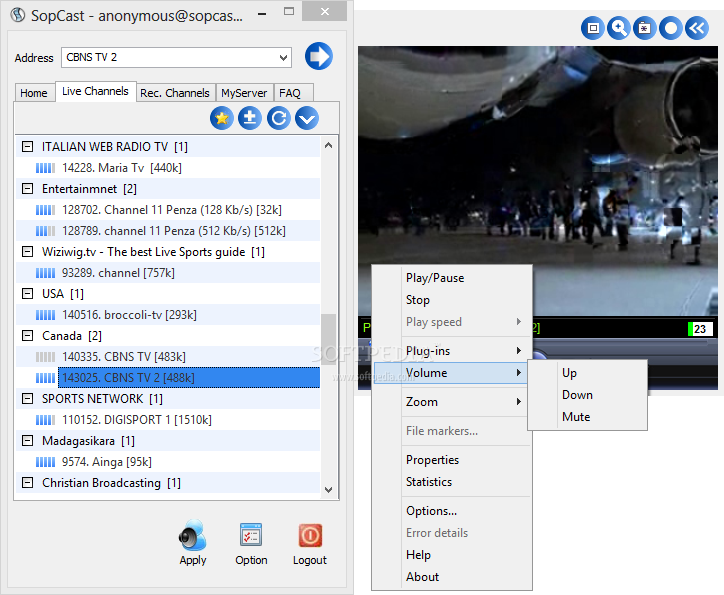Click scroll down arrow of channel list
This screenshot has height=595, width=724.
tap(328, 490)
